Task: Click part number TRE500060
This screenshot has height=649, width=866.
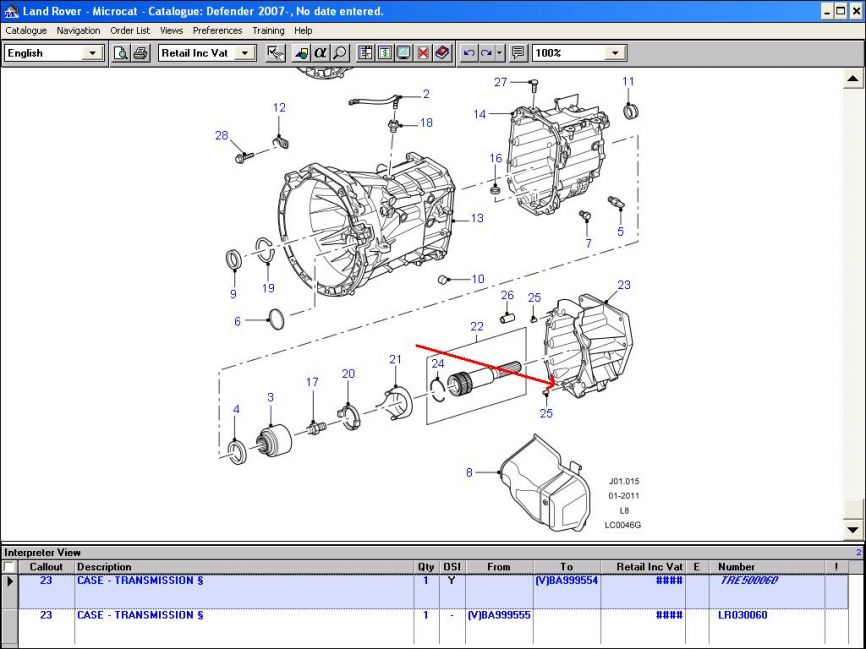Action: coord(748,581)
